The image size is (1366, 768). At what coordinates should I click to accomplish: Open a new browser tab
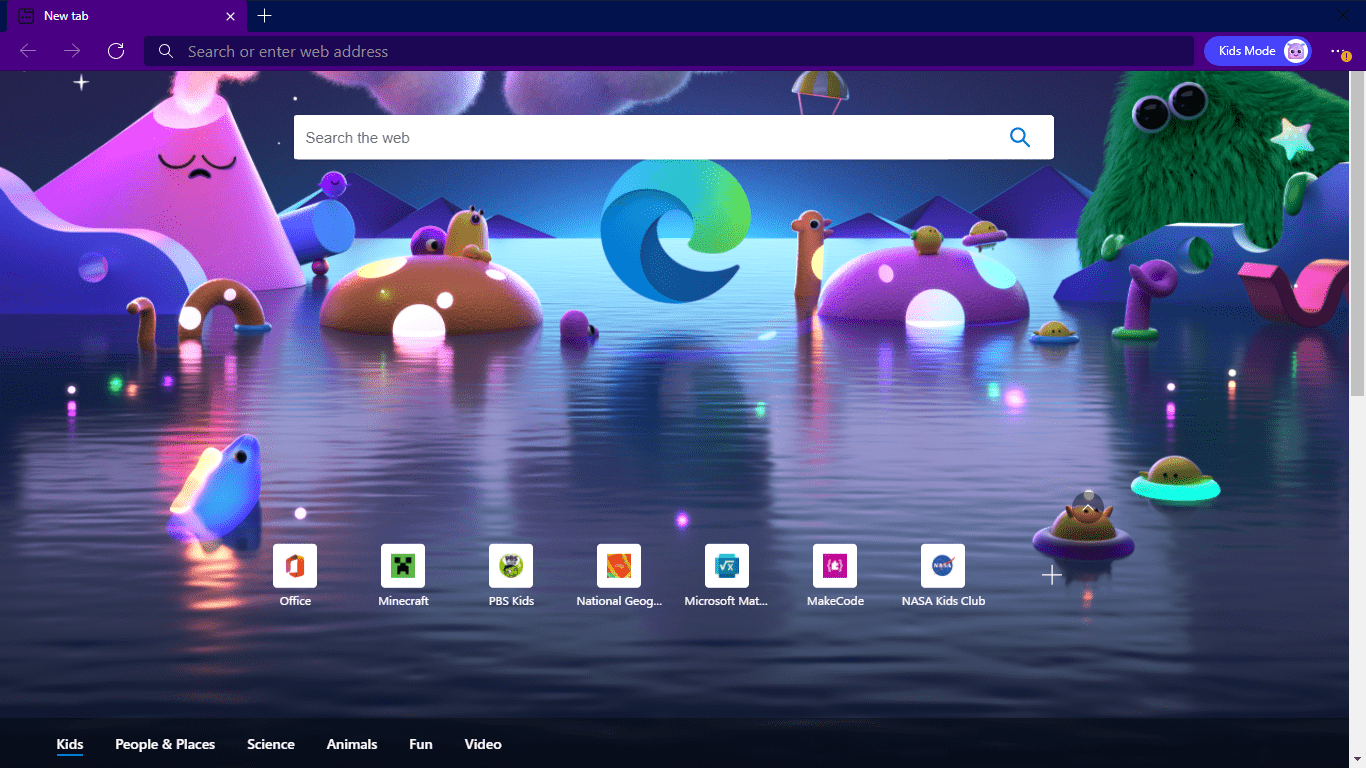point(264,16)
